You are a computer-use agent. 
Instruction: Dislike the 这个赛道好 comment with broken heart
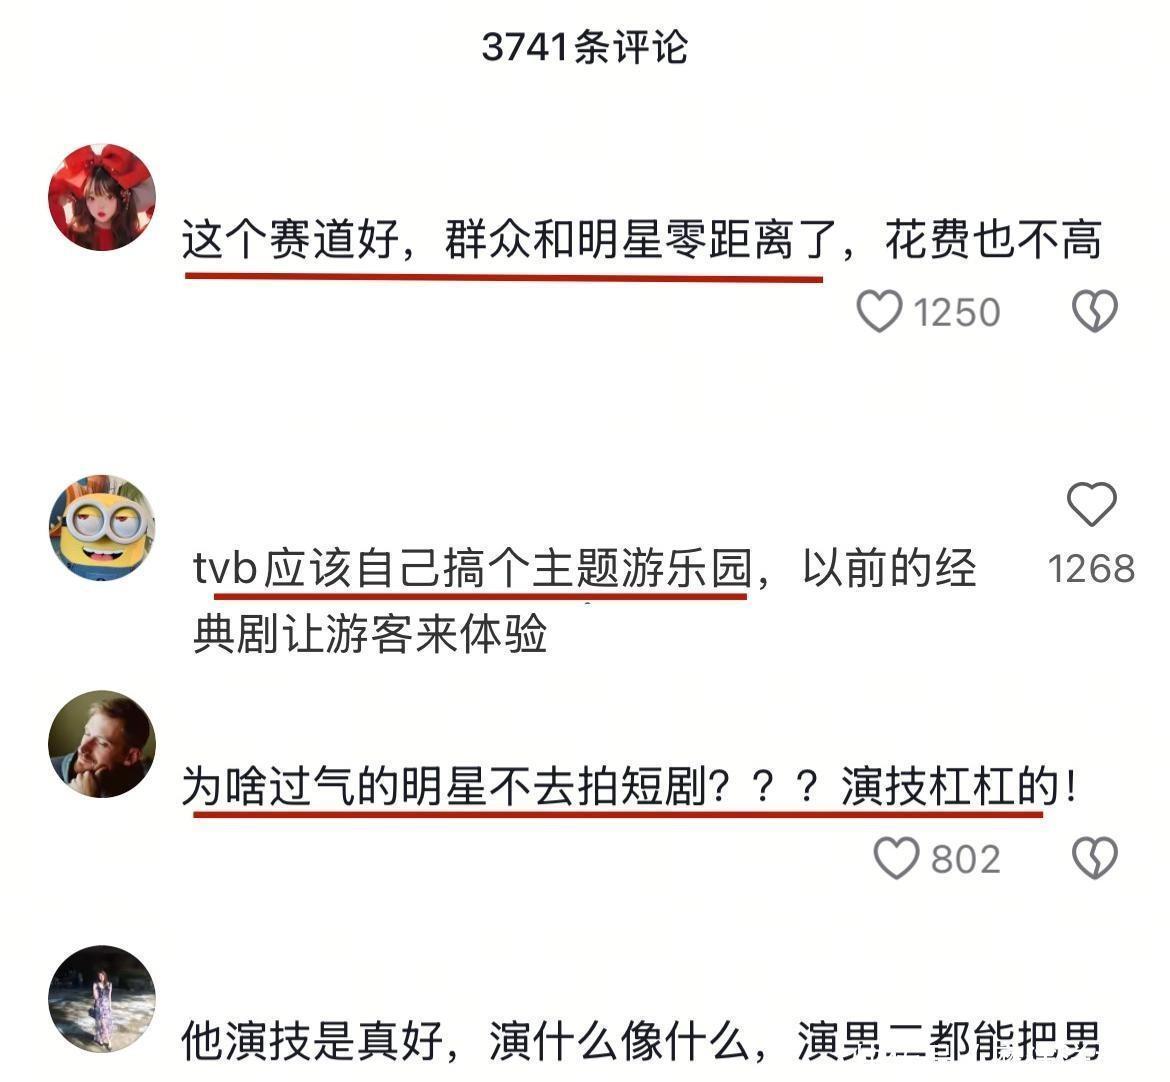pos(1095,311)
